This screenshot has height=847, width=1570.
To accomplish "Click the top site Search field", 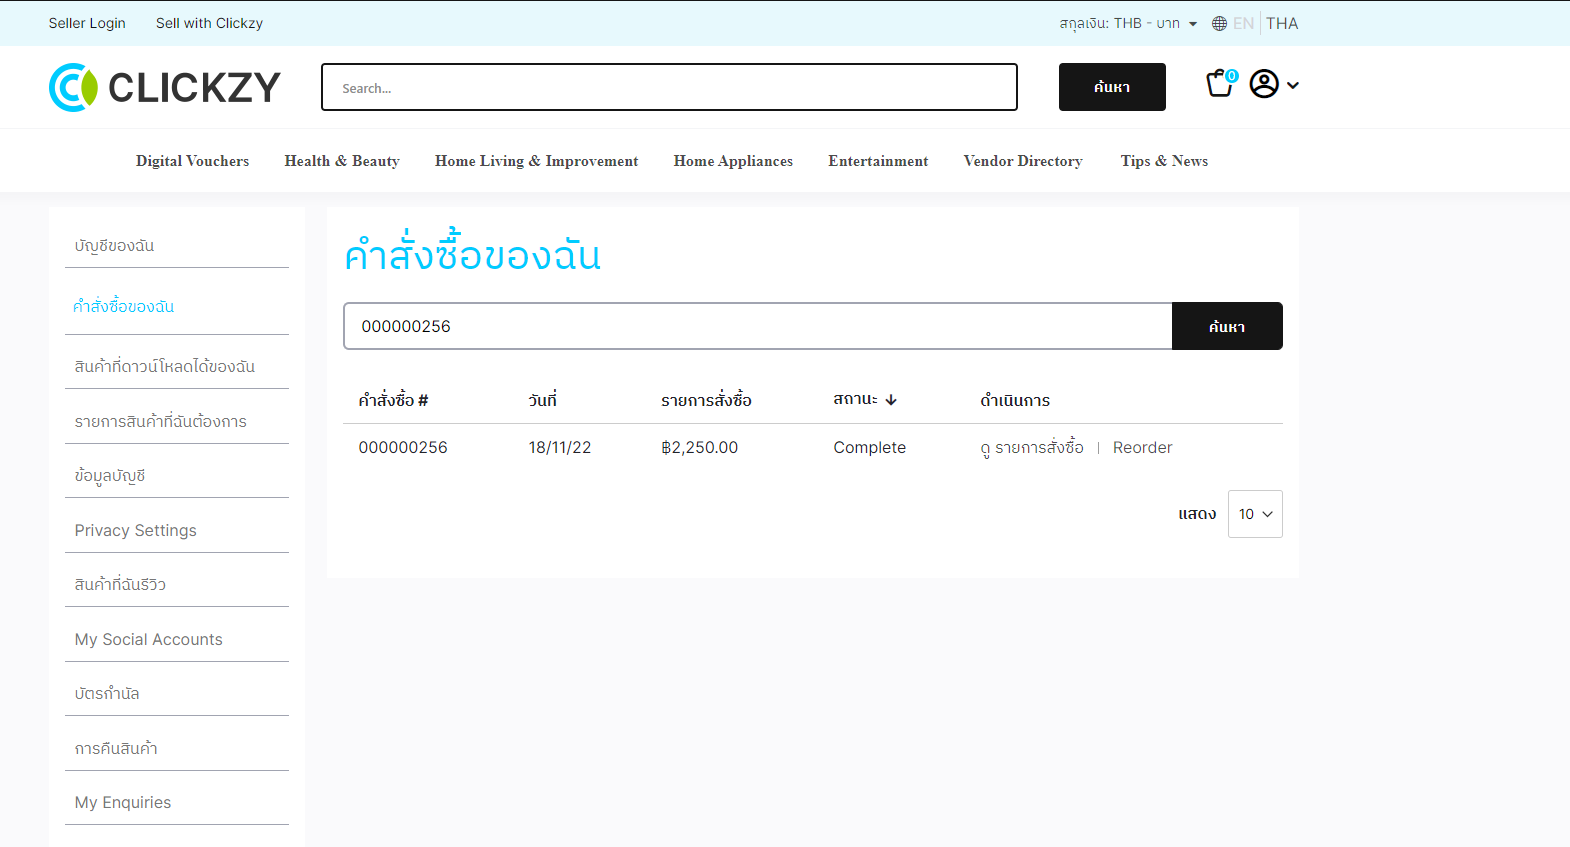I will 669,87.
